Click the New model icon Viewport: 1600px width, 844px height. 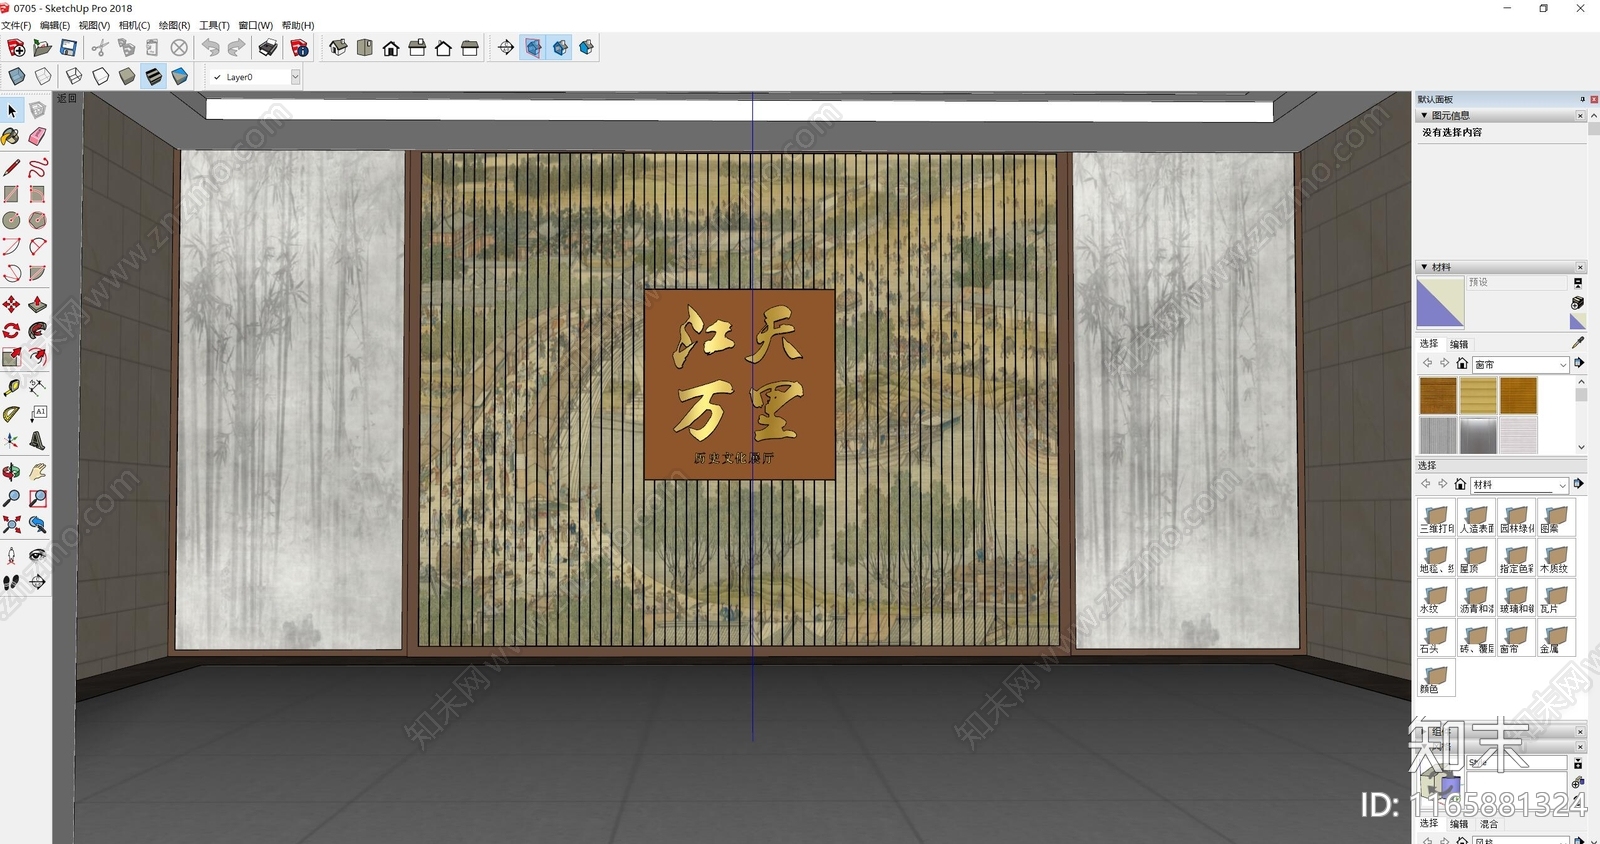tap(16, 47)
